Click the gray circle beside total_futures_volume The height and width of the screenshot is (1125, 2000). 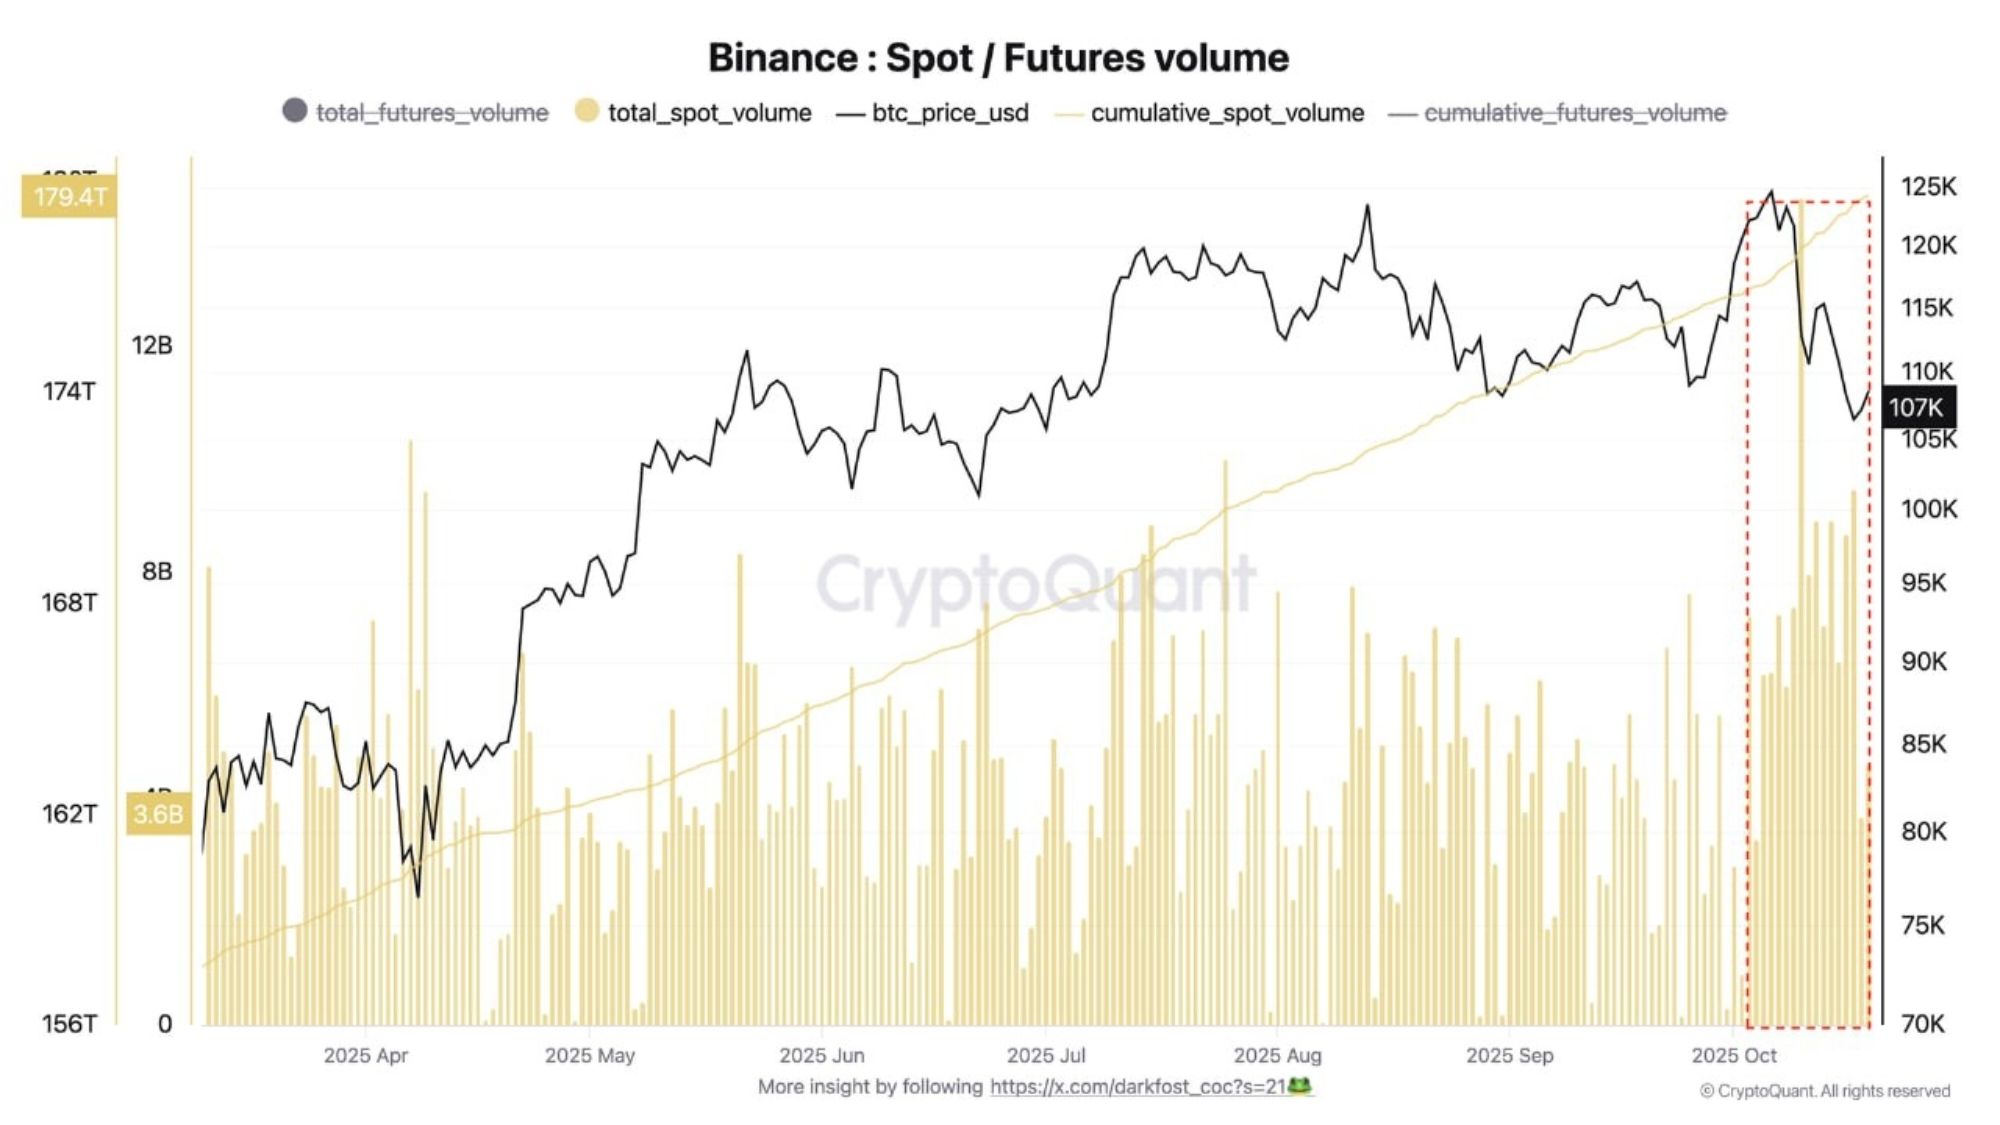(x=294, y=111)
